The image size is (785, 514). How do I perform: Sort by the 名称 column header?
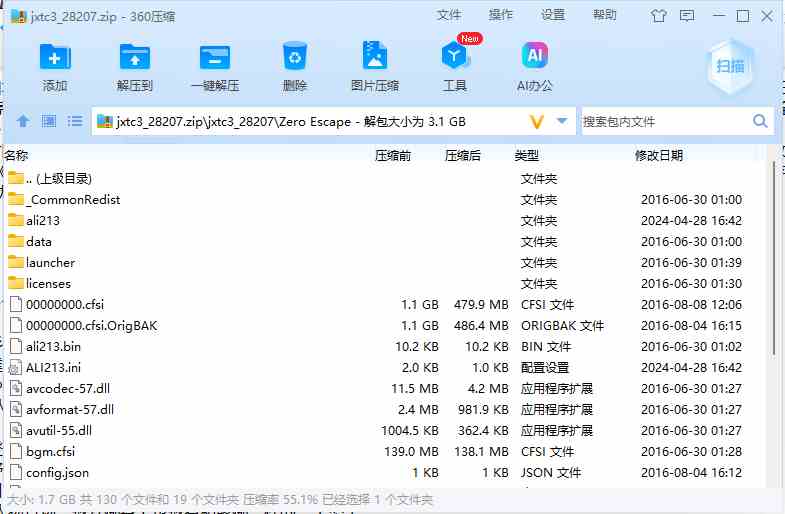(17, 156)
